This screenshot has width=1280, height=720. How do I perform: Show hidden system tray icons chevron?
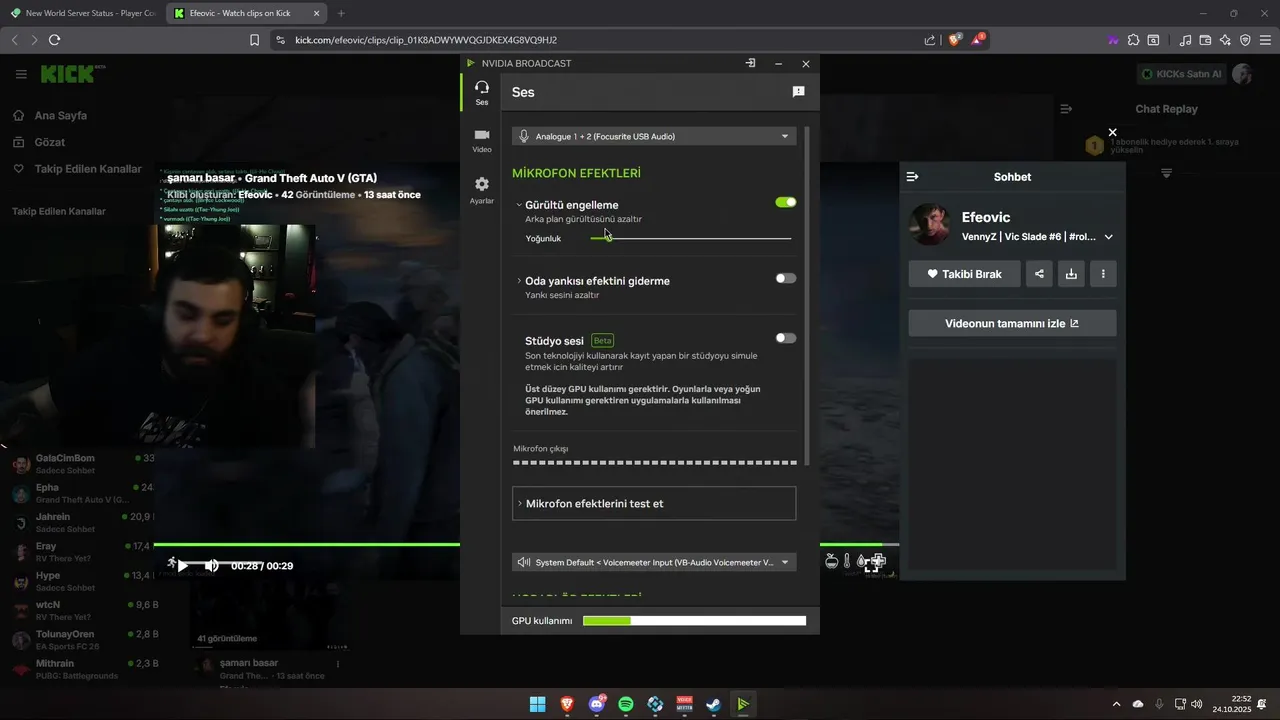pyautogui.click(x=1116, y=704)
